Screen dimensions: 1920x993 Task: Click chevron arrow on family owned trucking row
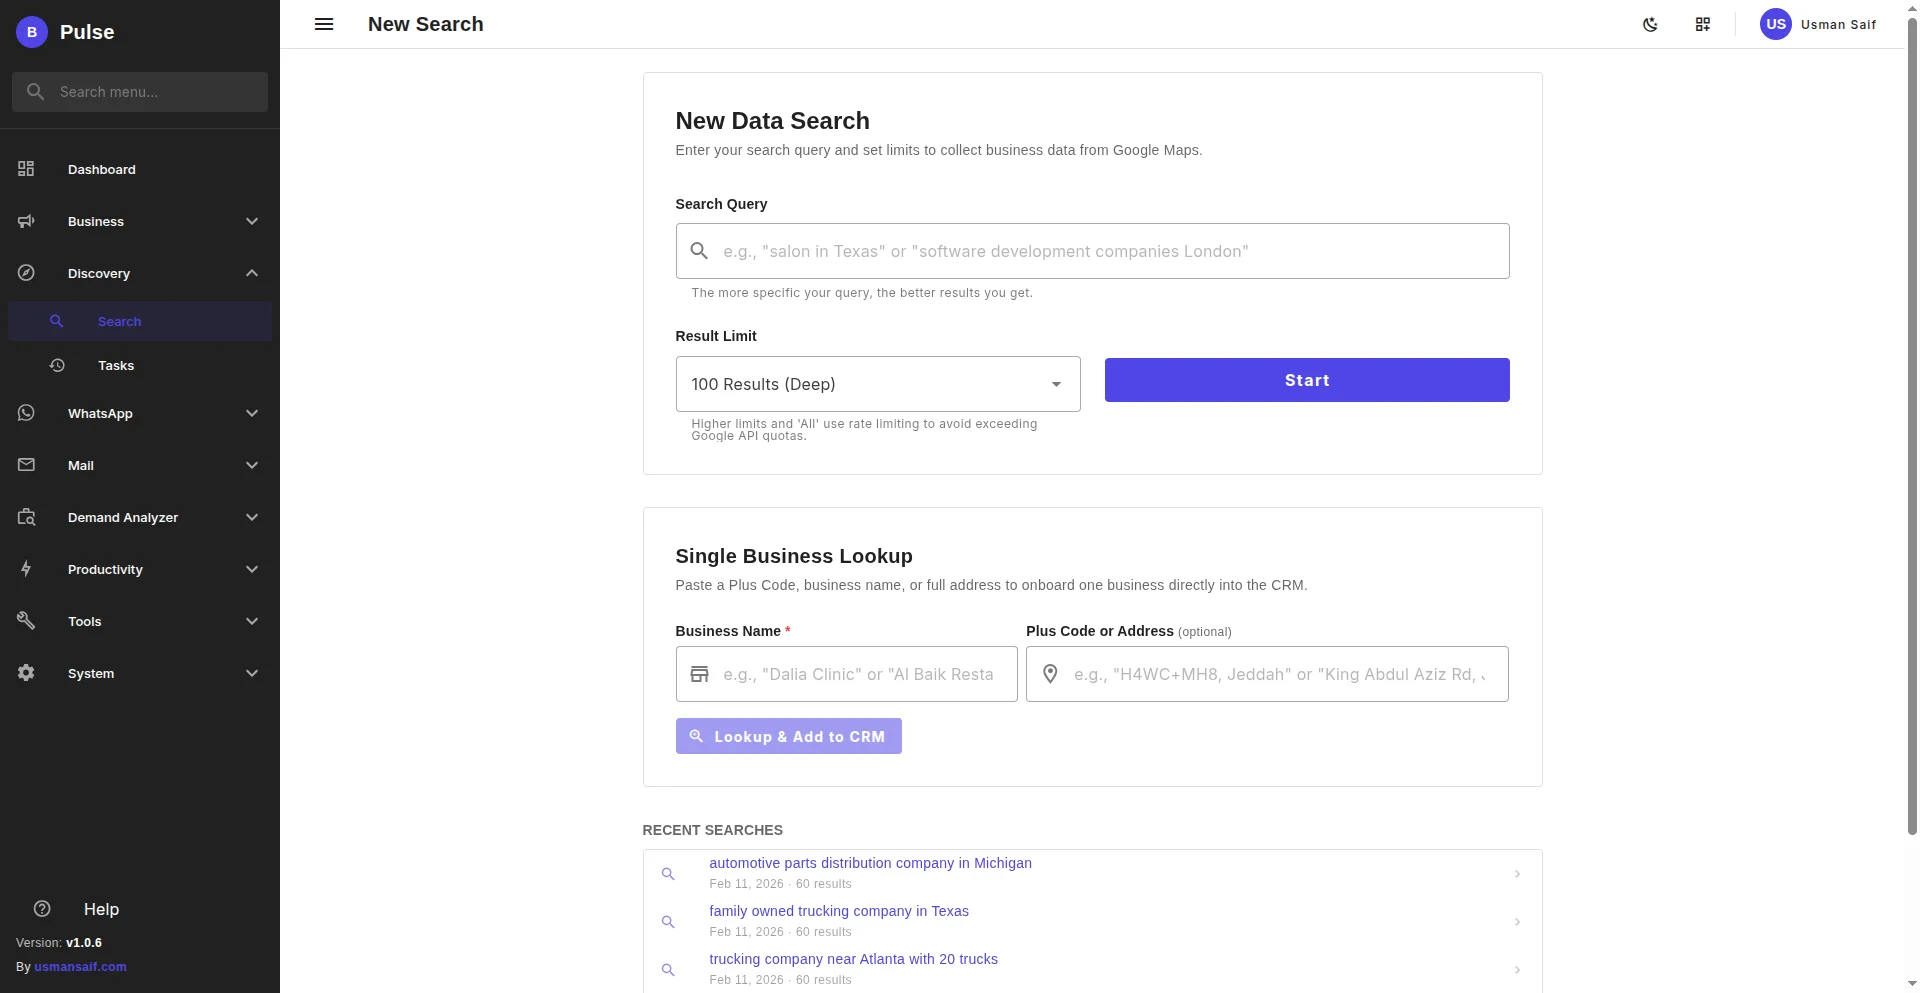(1517, 922)
